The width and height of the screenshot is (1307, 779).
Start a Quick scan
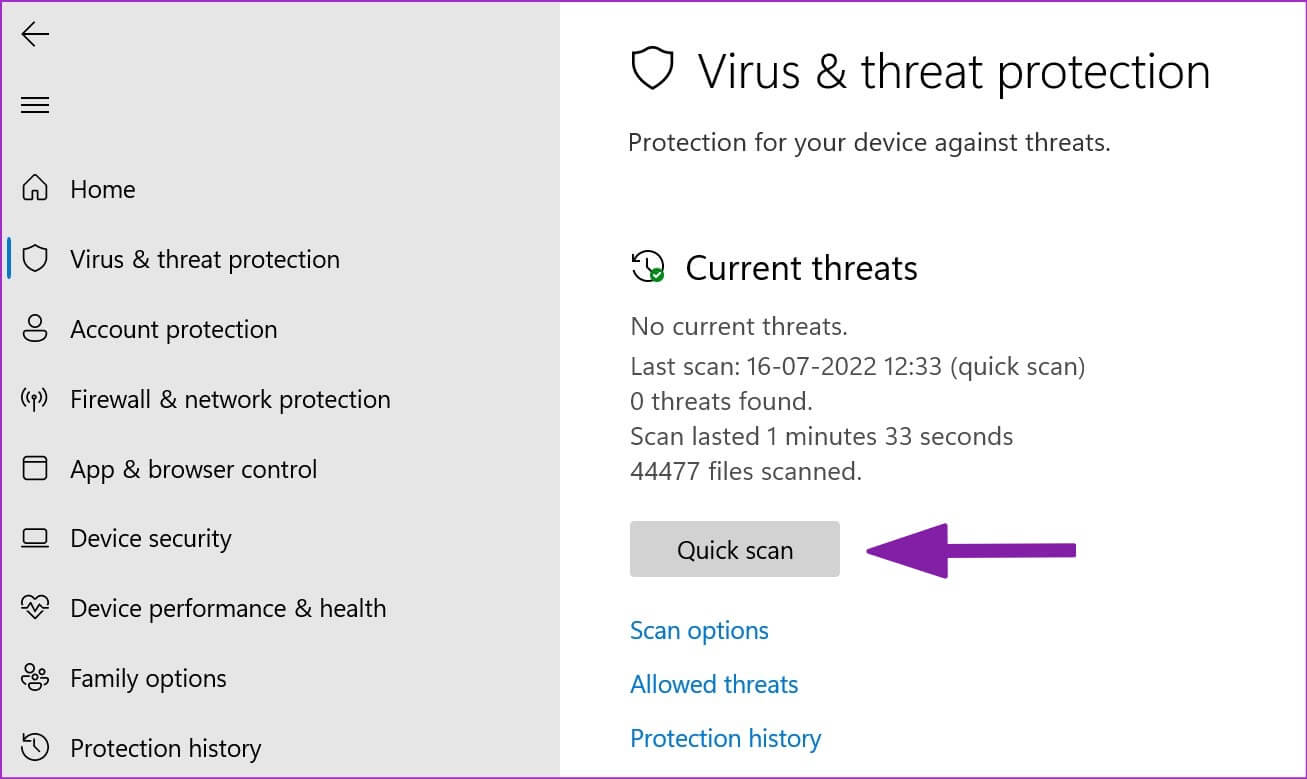click(735, 549)
